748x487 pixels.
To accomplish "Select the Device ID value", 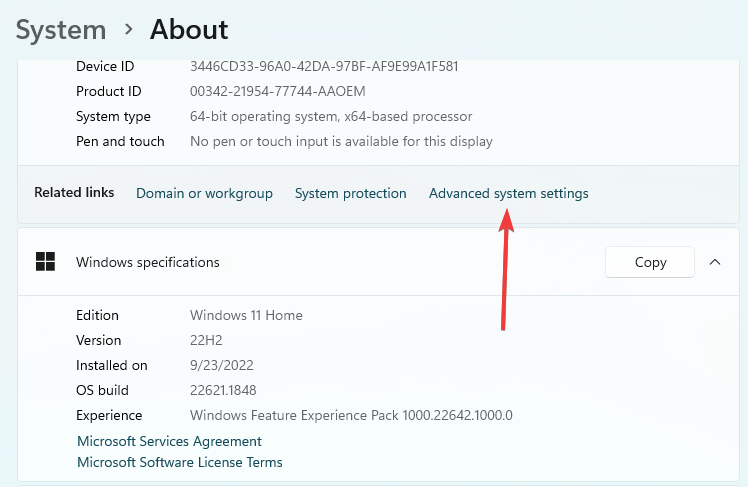I will pos(324,66).
